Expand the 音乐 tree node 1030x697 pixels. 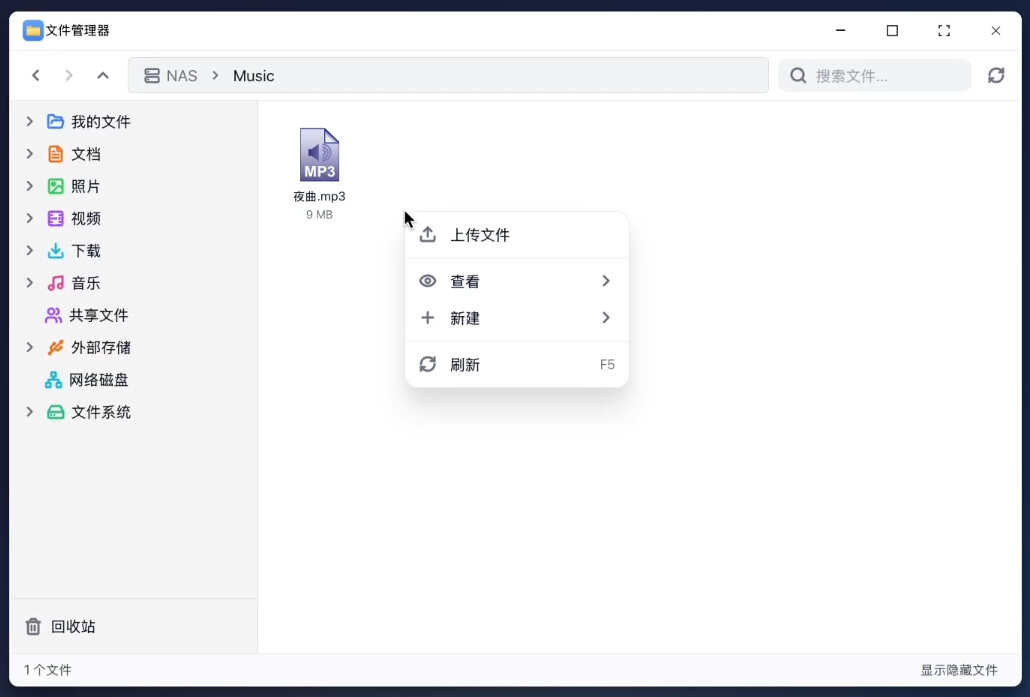(30, 282)
